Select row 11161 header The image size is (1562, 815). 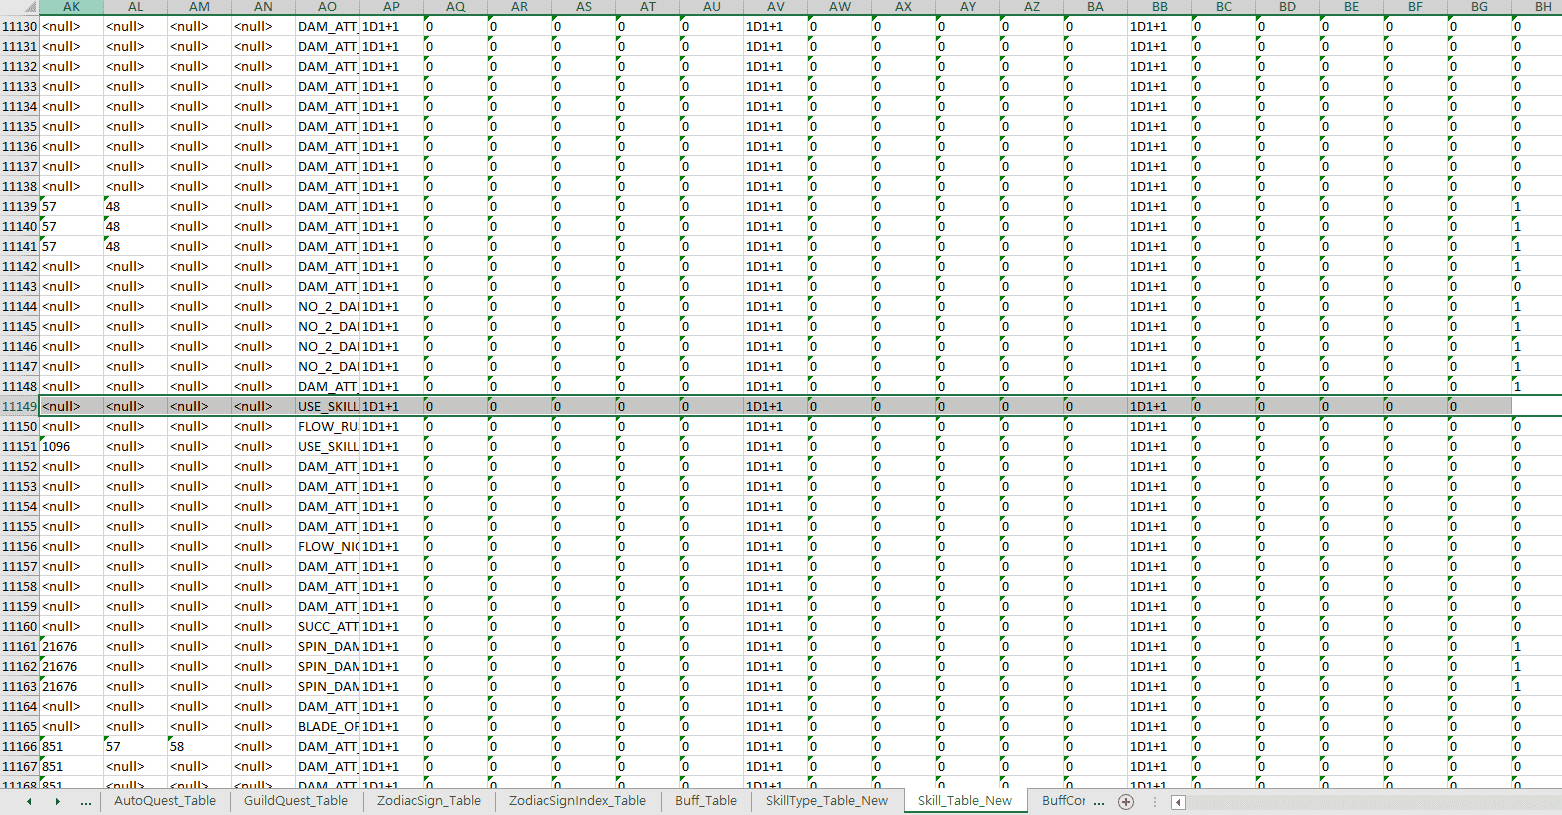tap(19, 647)
